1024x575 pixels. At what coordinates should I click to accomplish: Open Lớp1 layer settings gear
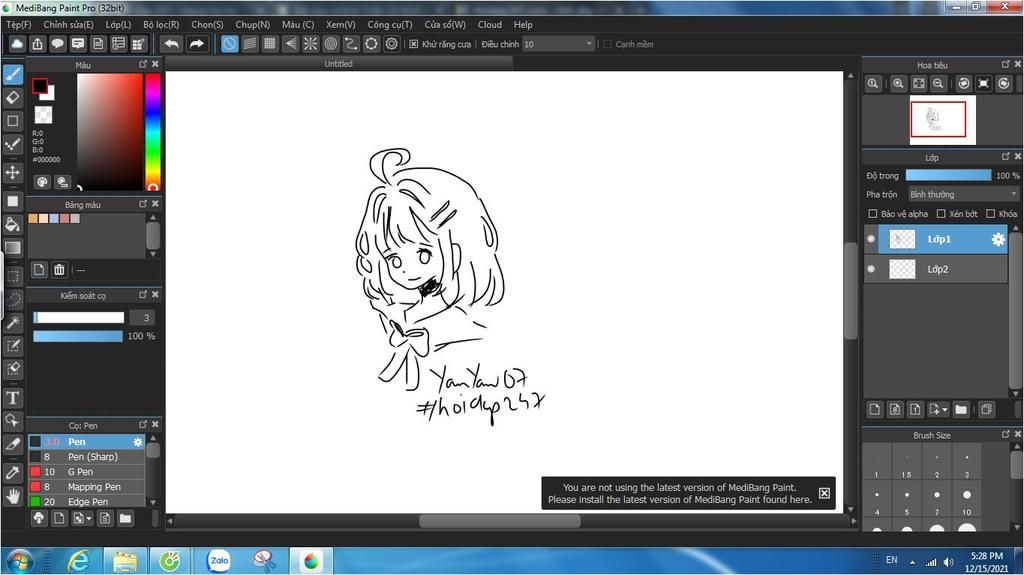998,239
